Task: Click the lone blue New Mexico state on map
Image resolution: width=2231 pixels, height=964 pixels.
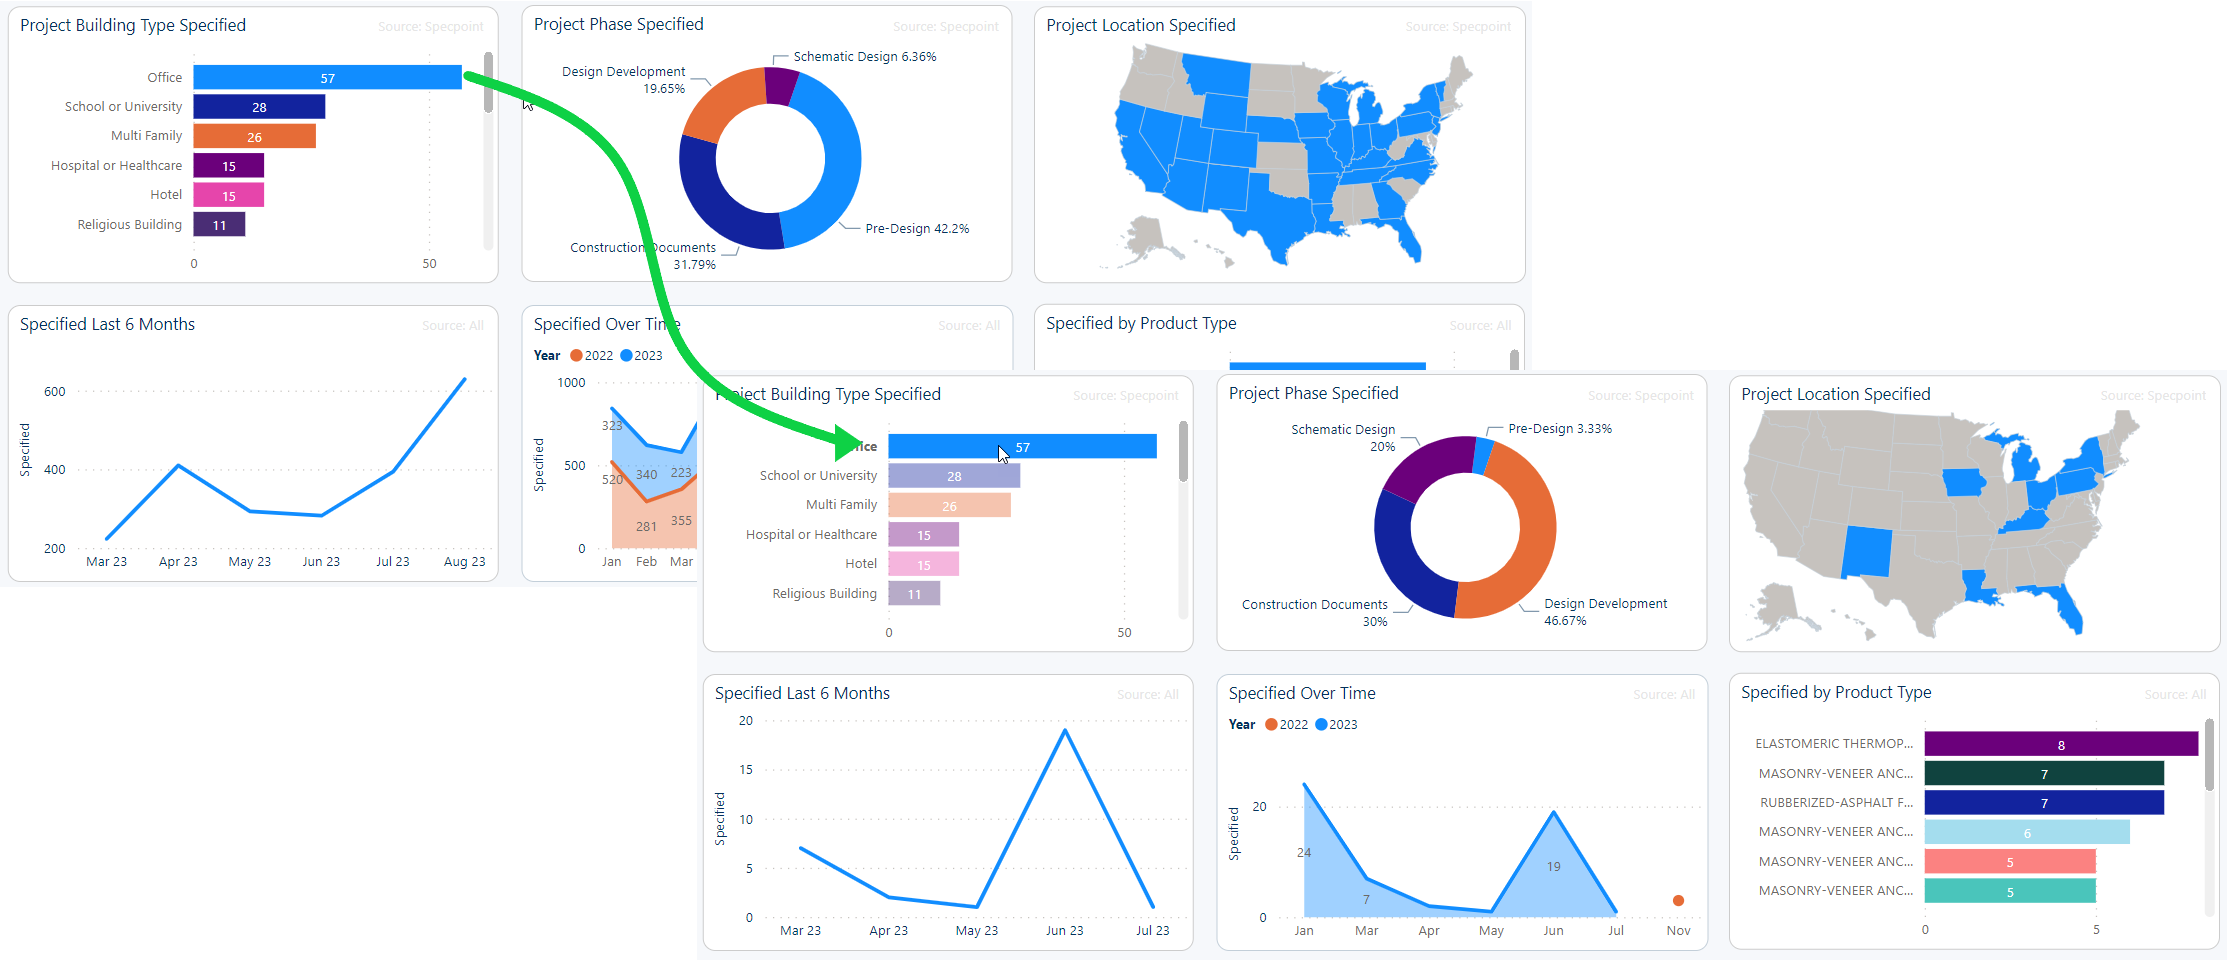Action: click(x=1867, y=551)
